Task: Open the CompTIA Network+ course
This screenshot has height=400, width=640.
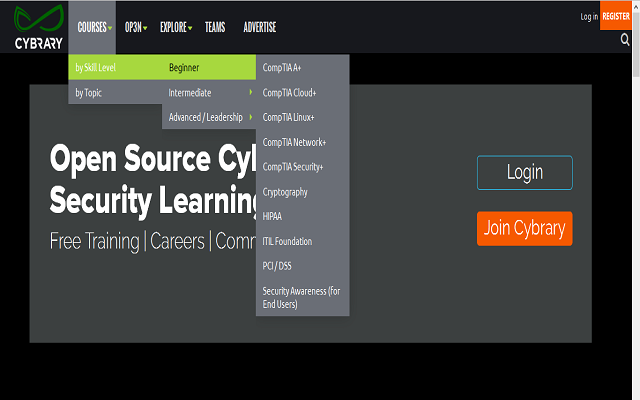Action: coord(302,142)
